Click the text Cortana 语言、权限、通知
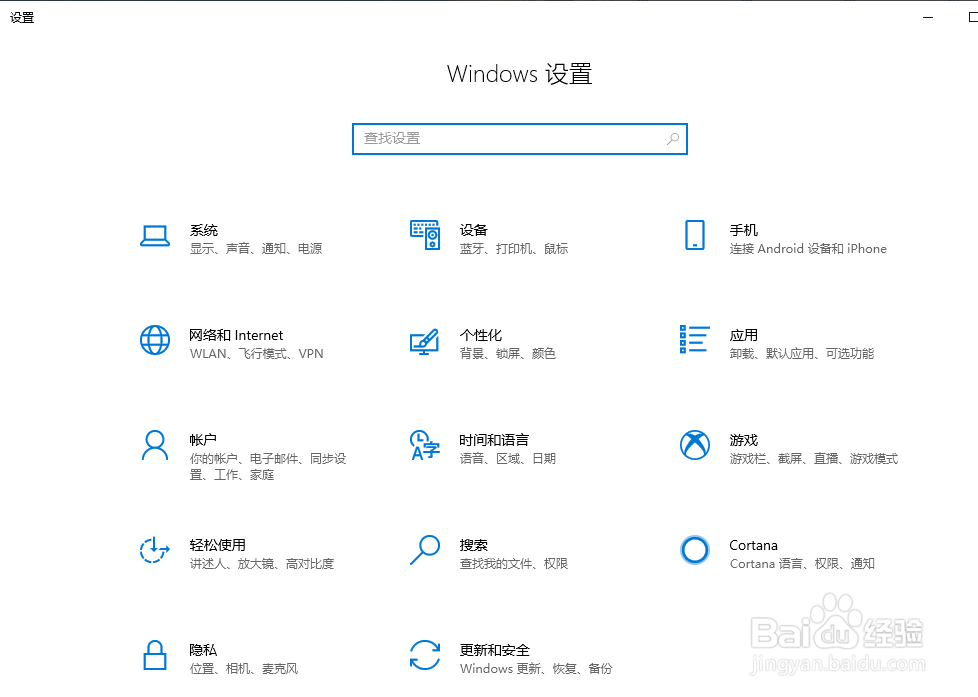Image resolution: width=978 pixels, height=697 pixels. pyautogui.click(x=802, y=563)
